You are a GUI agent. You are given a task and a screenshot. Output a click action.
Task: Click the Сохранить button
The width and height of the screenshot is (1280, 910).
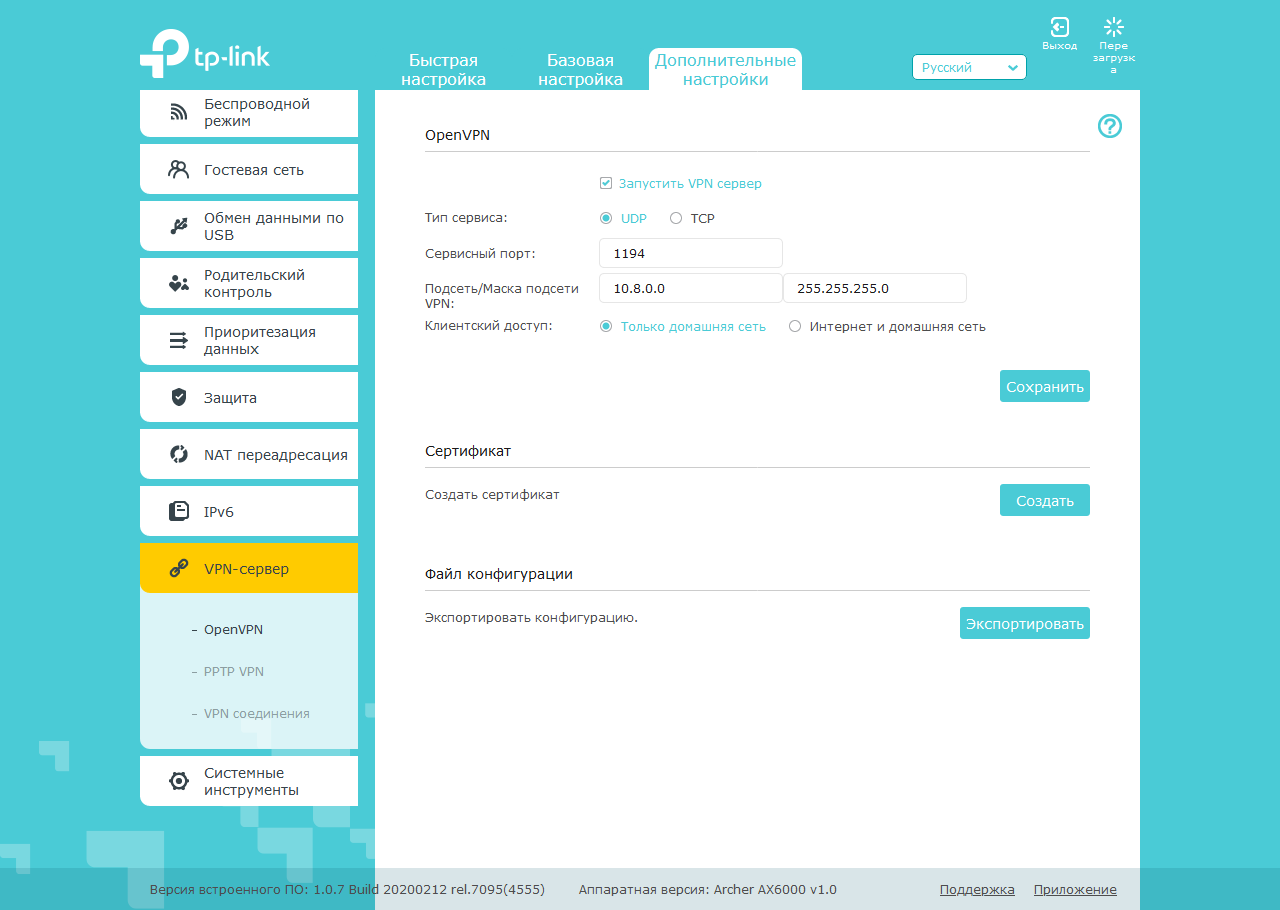click(x=1045, y=386)
